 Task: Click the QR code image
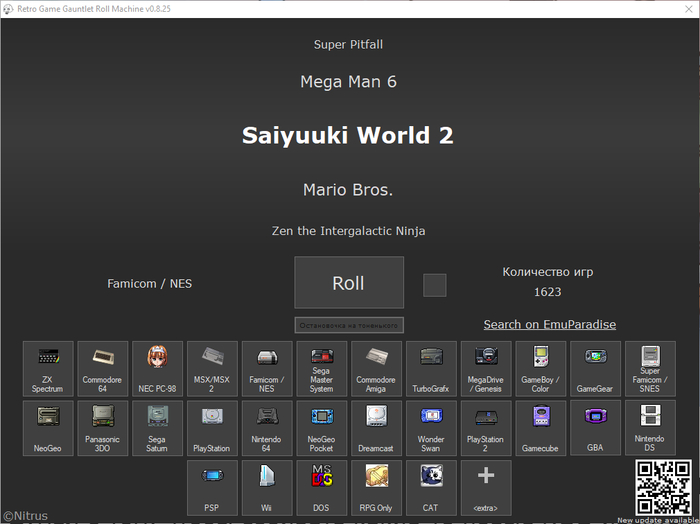(x=663, y=487)
